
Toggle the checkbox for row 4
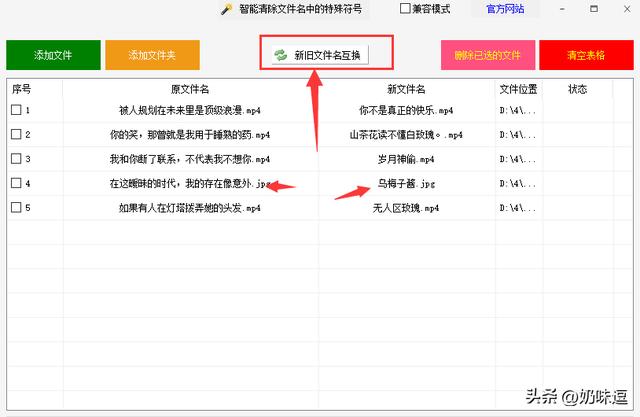pos(16,183)
